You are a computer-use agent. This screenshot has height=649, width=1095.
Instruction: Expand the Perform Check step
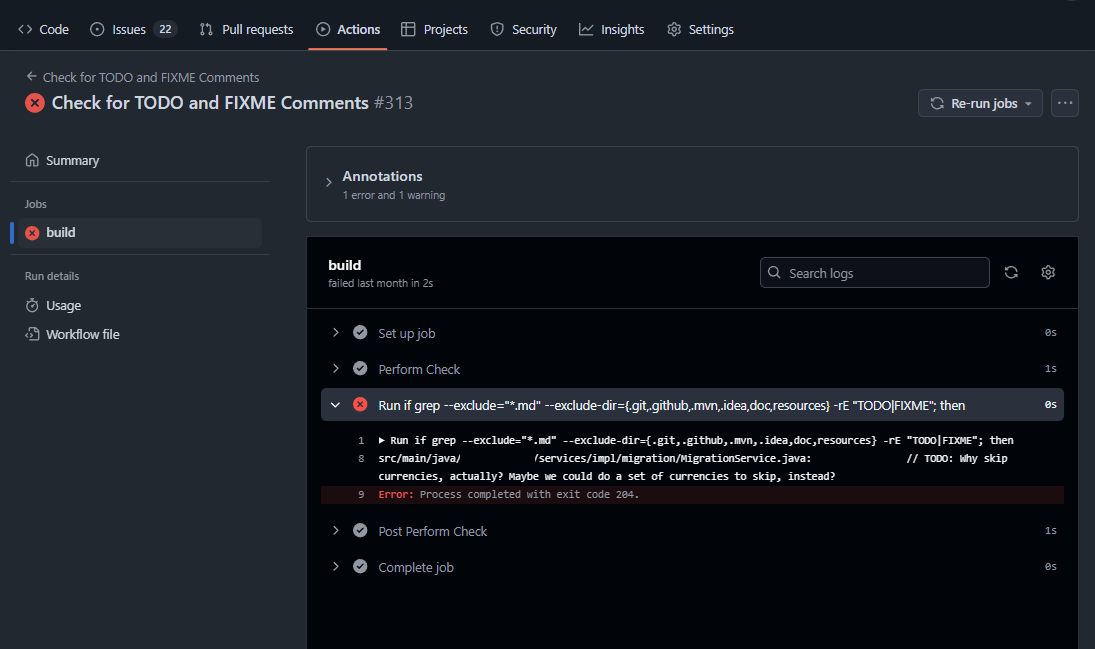(336, 369)
